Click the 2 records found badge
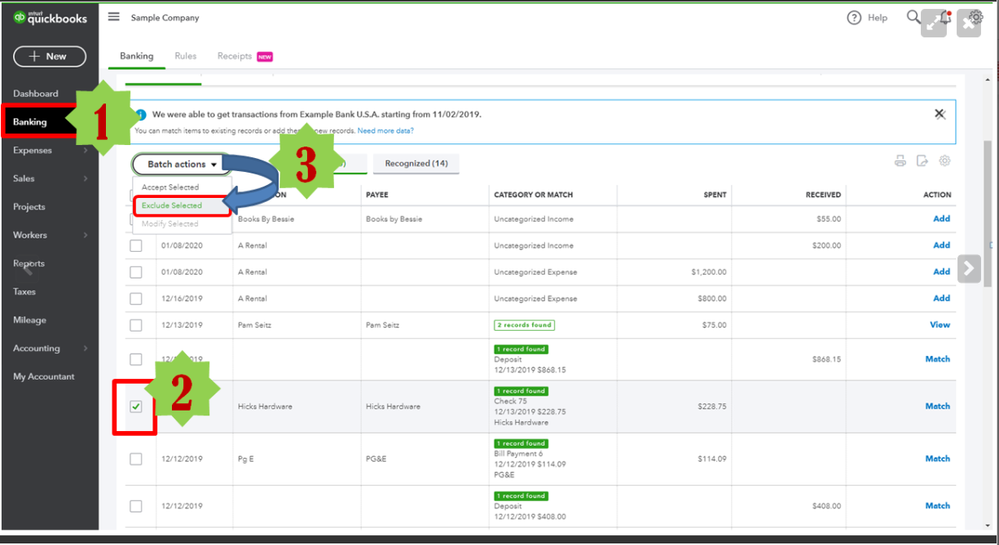The height and width of the screenshot is (545, 999). [x=524, y=325]
